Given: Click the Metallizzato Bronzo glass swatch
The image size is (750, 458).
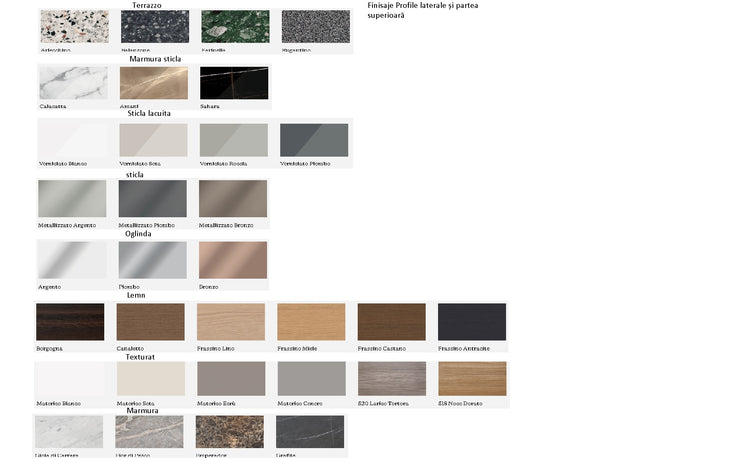Looking at the screenshot, I should [x=233, y=198].
